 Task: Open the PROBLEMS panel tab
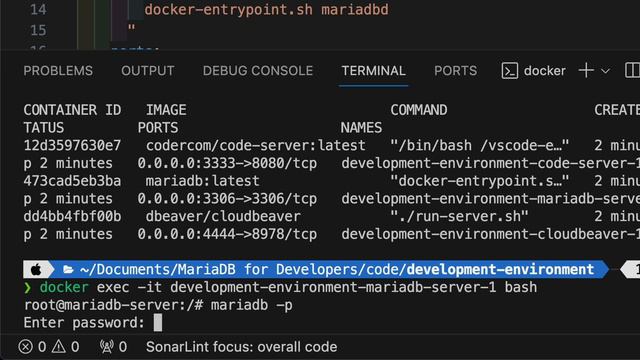pyautogui.click(x=58, y=71)
